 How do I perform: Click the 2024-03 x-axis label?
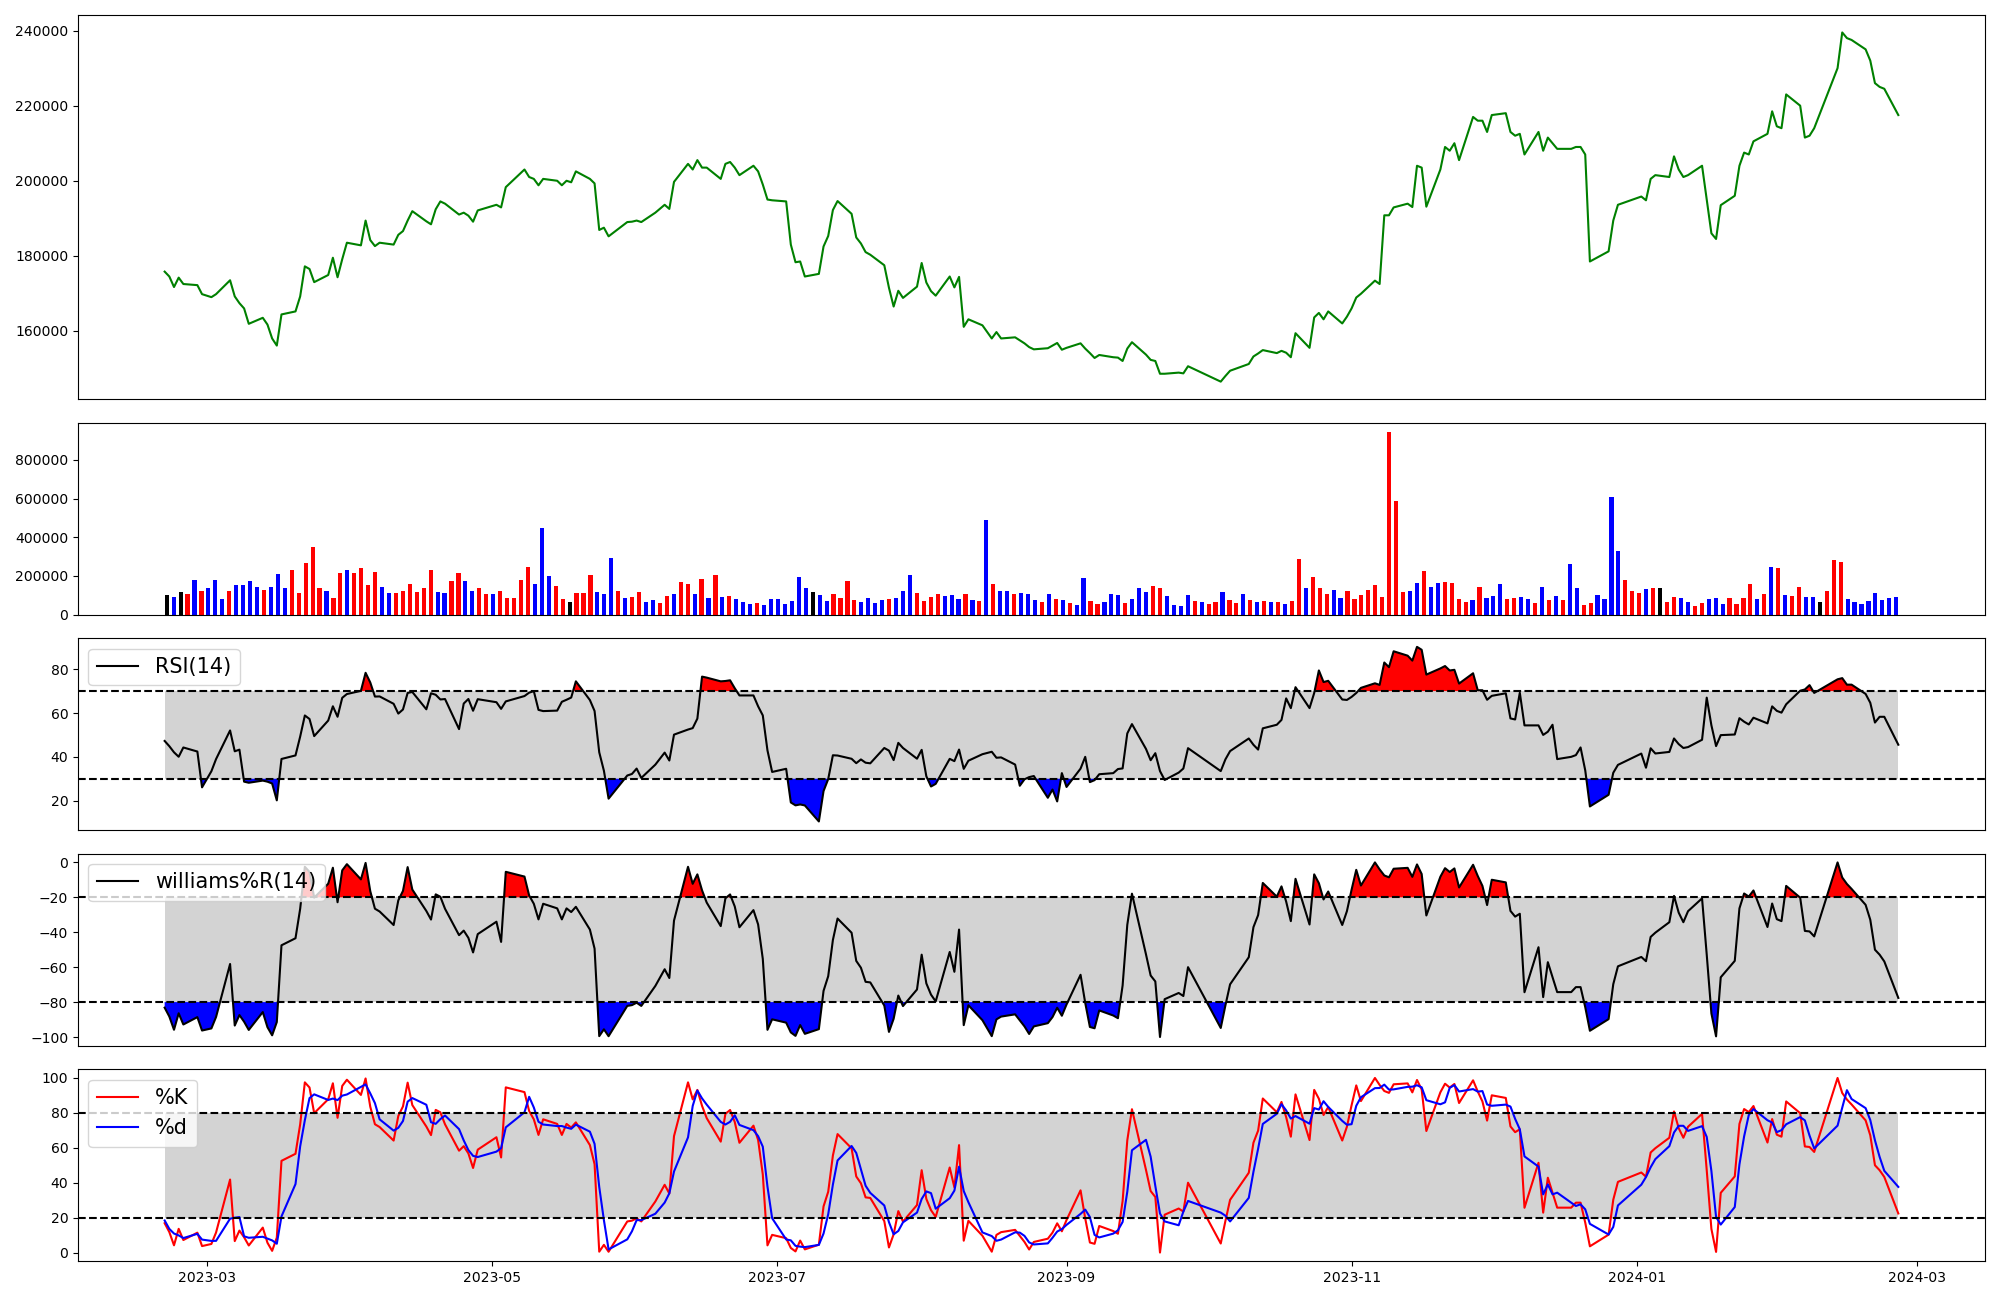tap(1915, 1277)
